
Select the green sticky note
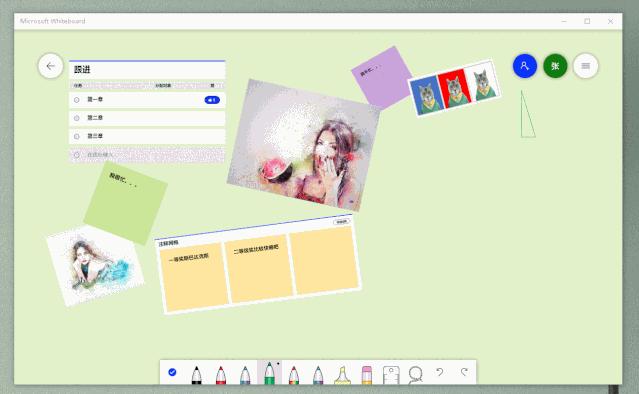coord(126,203)
